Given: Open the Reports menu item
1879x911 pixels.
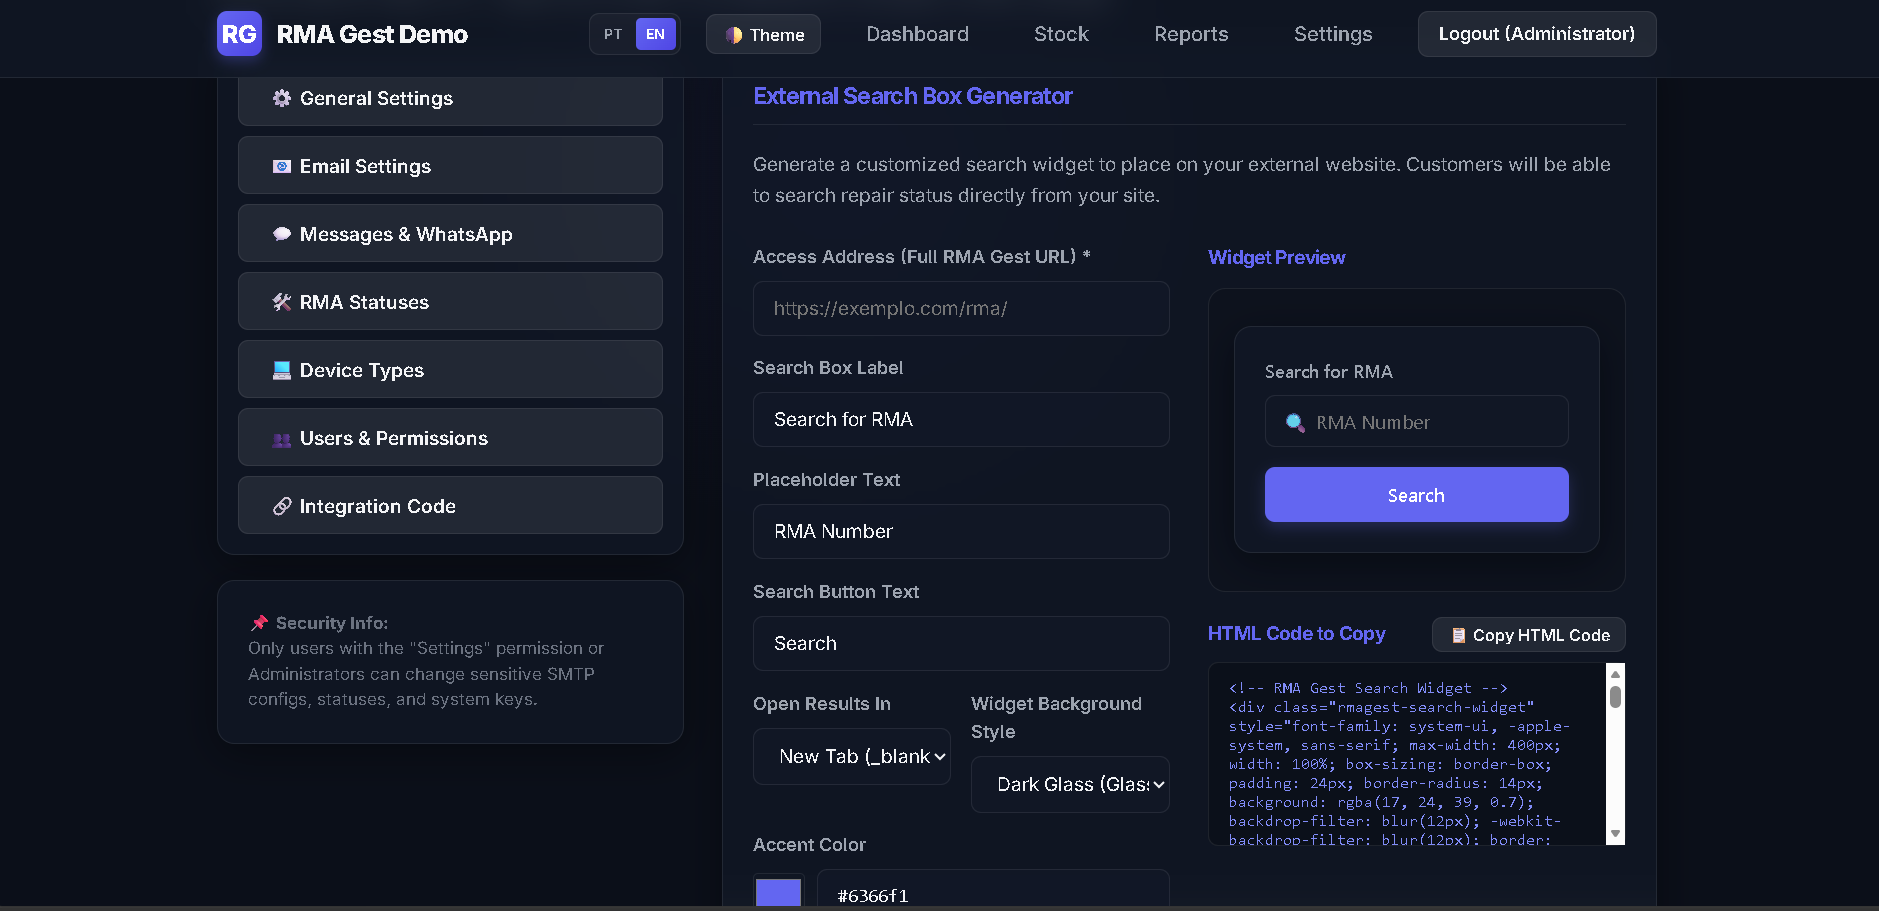Looking at the screenshot, I should click(x=1191, y=34).
